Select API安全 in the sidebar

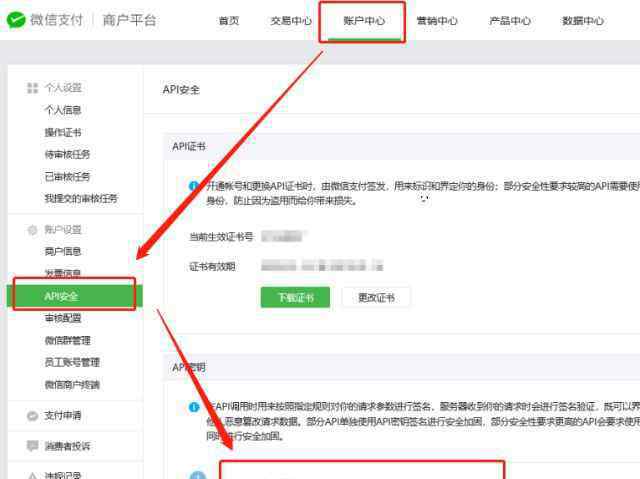tap(62, 296)
